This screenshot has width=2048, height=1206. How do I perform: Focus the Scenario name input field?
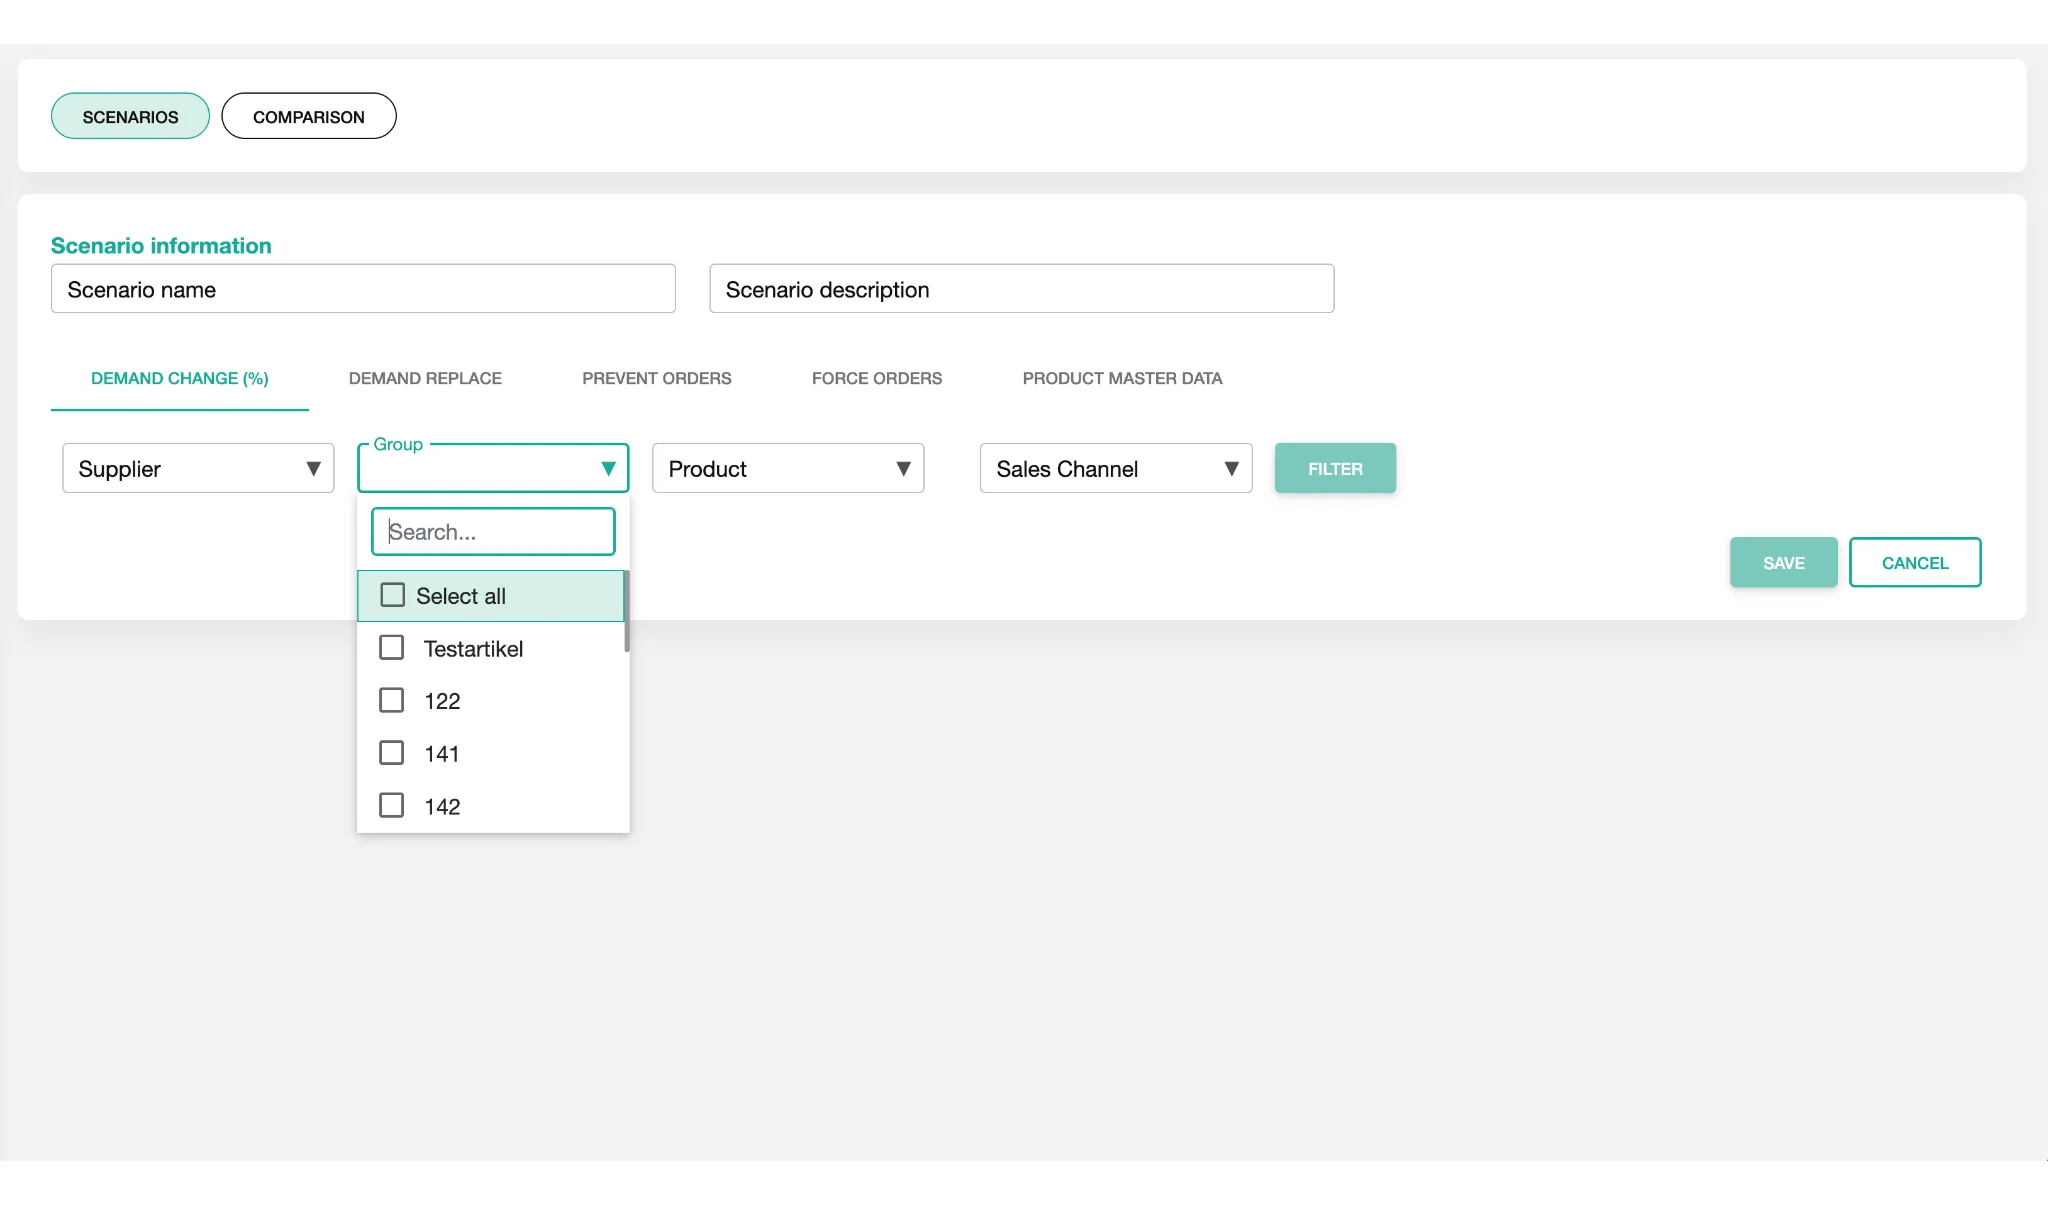coord(363,289)
